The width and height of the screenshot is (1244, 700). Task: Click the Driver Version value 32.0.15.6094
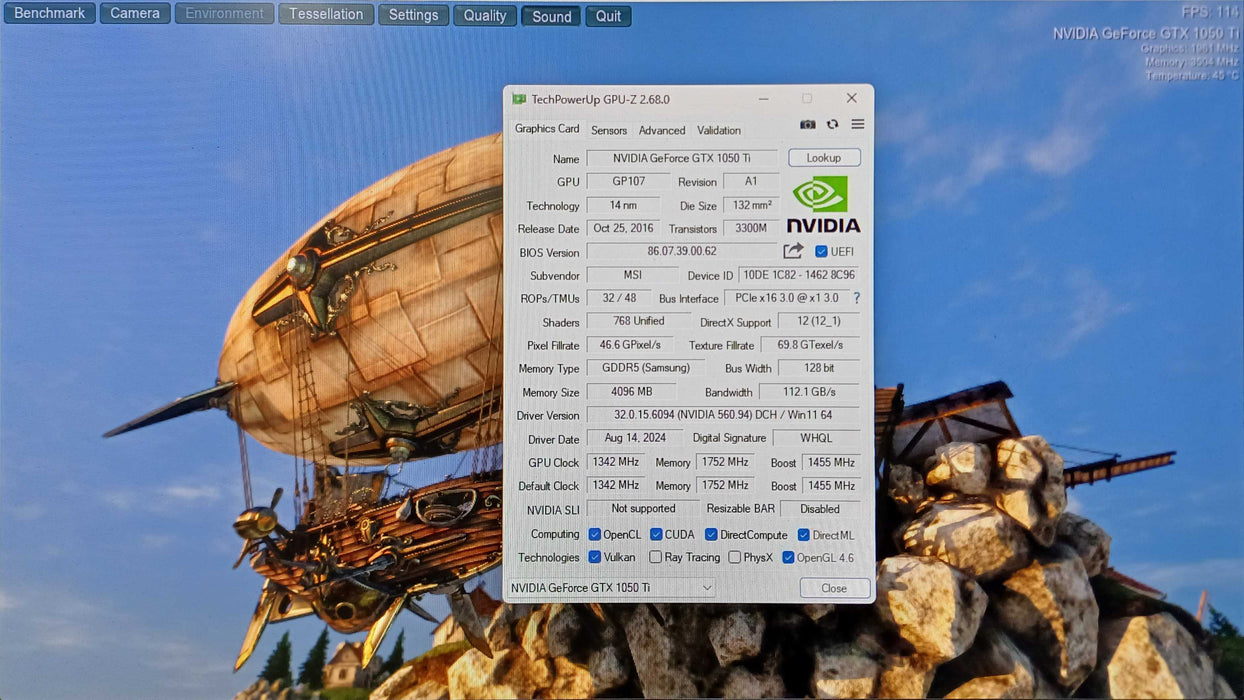[x=723, y=415]
